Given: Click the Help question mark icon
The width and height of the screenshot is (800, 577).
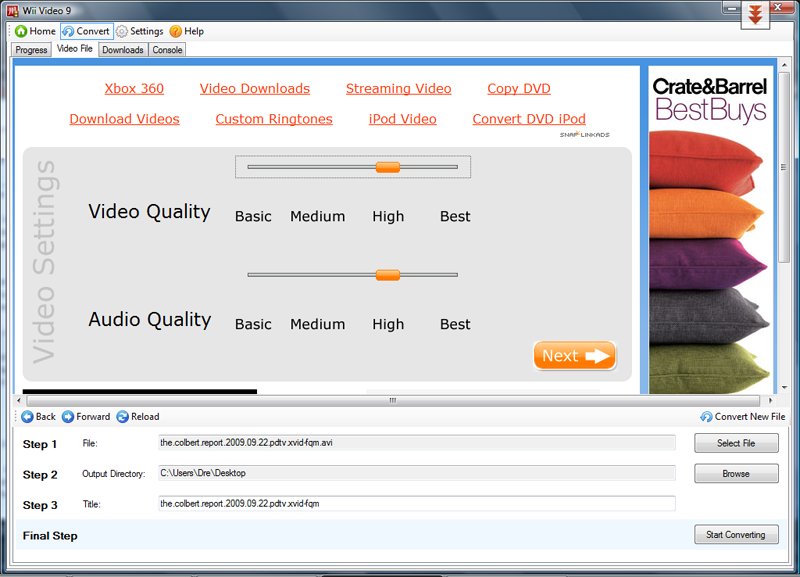Looking at the screenshot, I should pos(176,31).
